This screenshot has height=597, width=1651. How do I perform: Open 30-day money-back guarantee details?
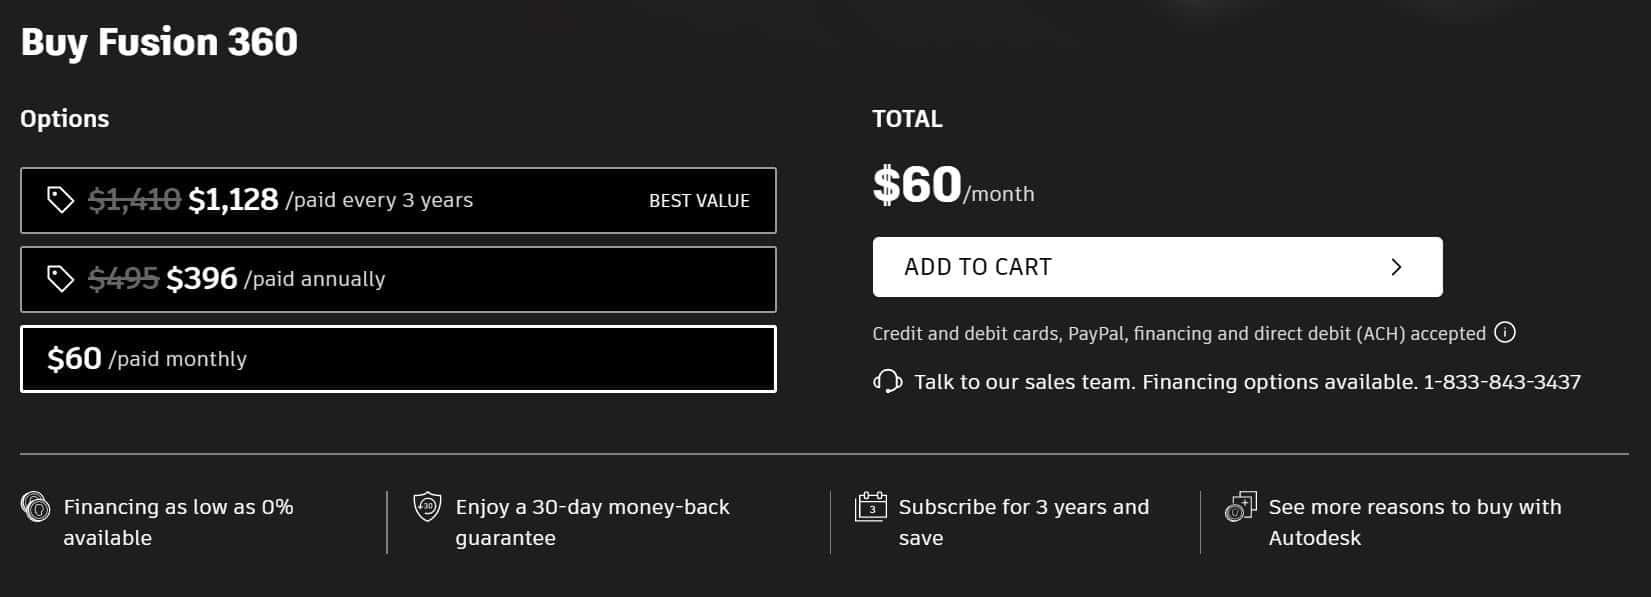pyautogui.click(x=592, y=522)
